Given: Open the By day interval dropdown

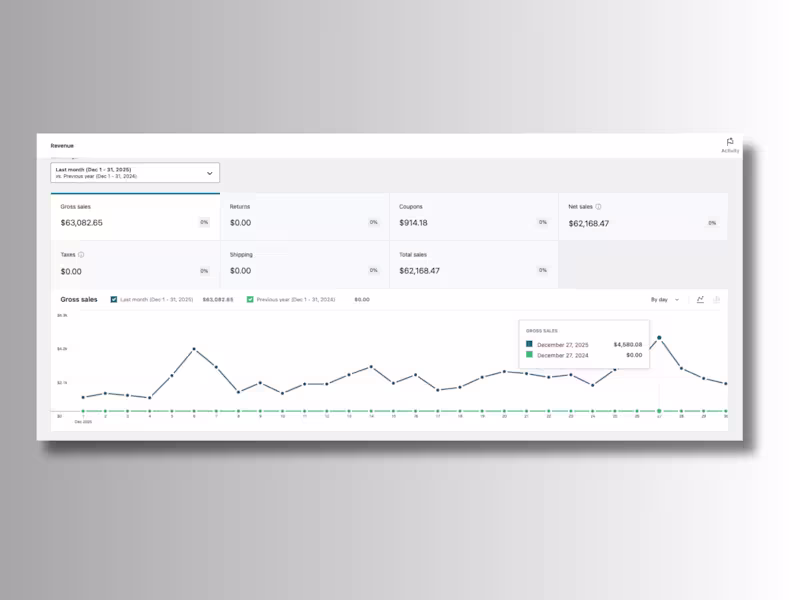Looking at the screenshot, I should coord(661,299).
